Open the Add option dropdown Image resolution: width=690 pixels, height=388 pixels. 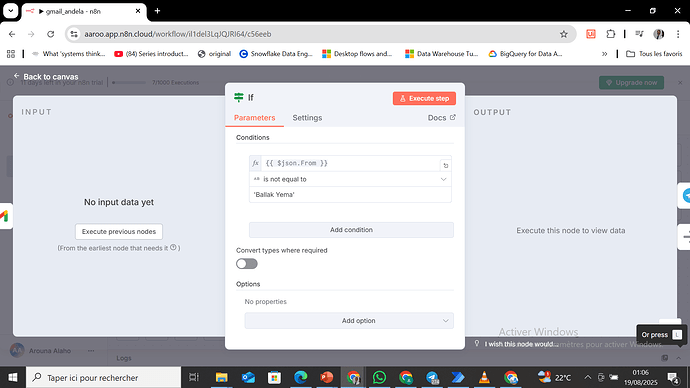(x=349, y=321)
